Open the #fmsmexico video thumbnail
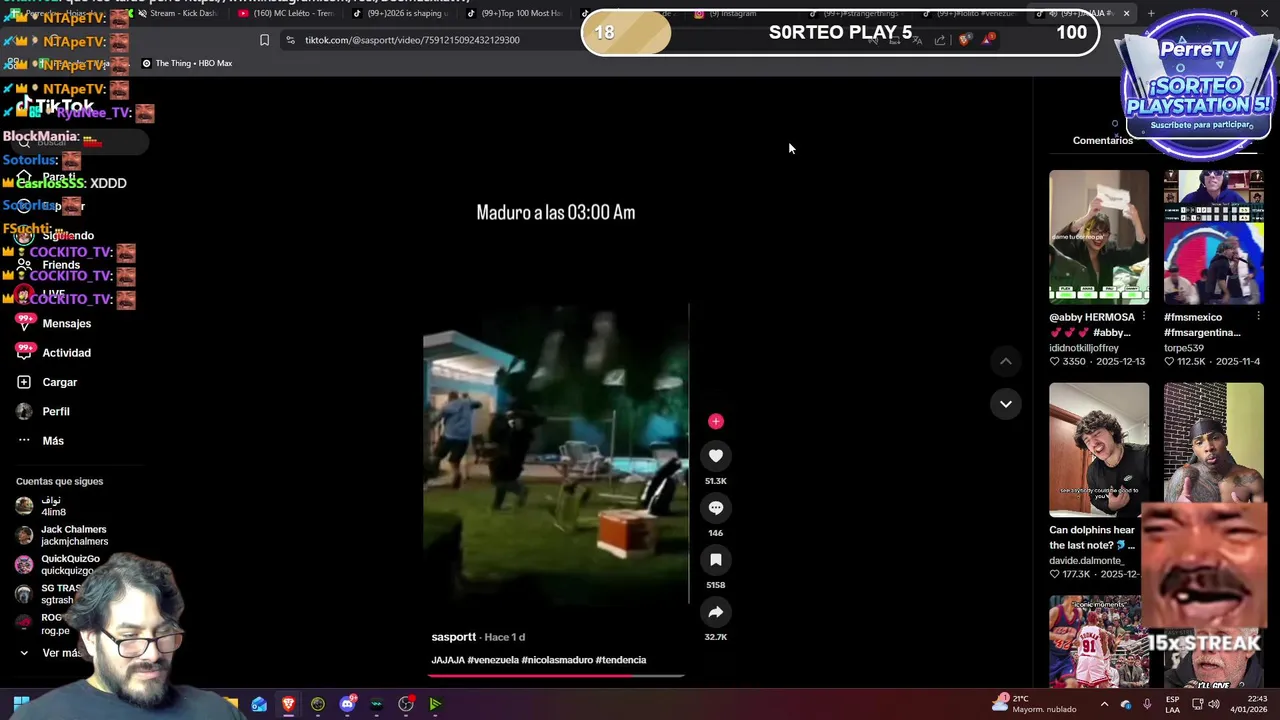The width and height of the screenshot is (1280, 720). pos(1213,237)
